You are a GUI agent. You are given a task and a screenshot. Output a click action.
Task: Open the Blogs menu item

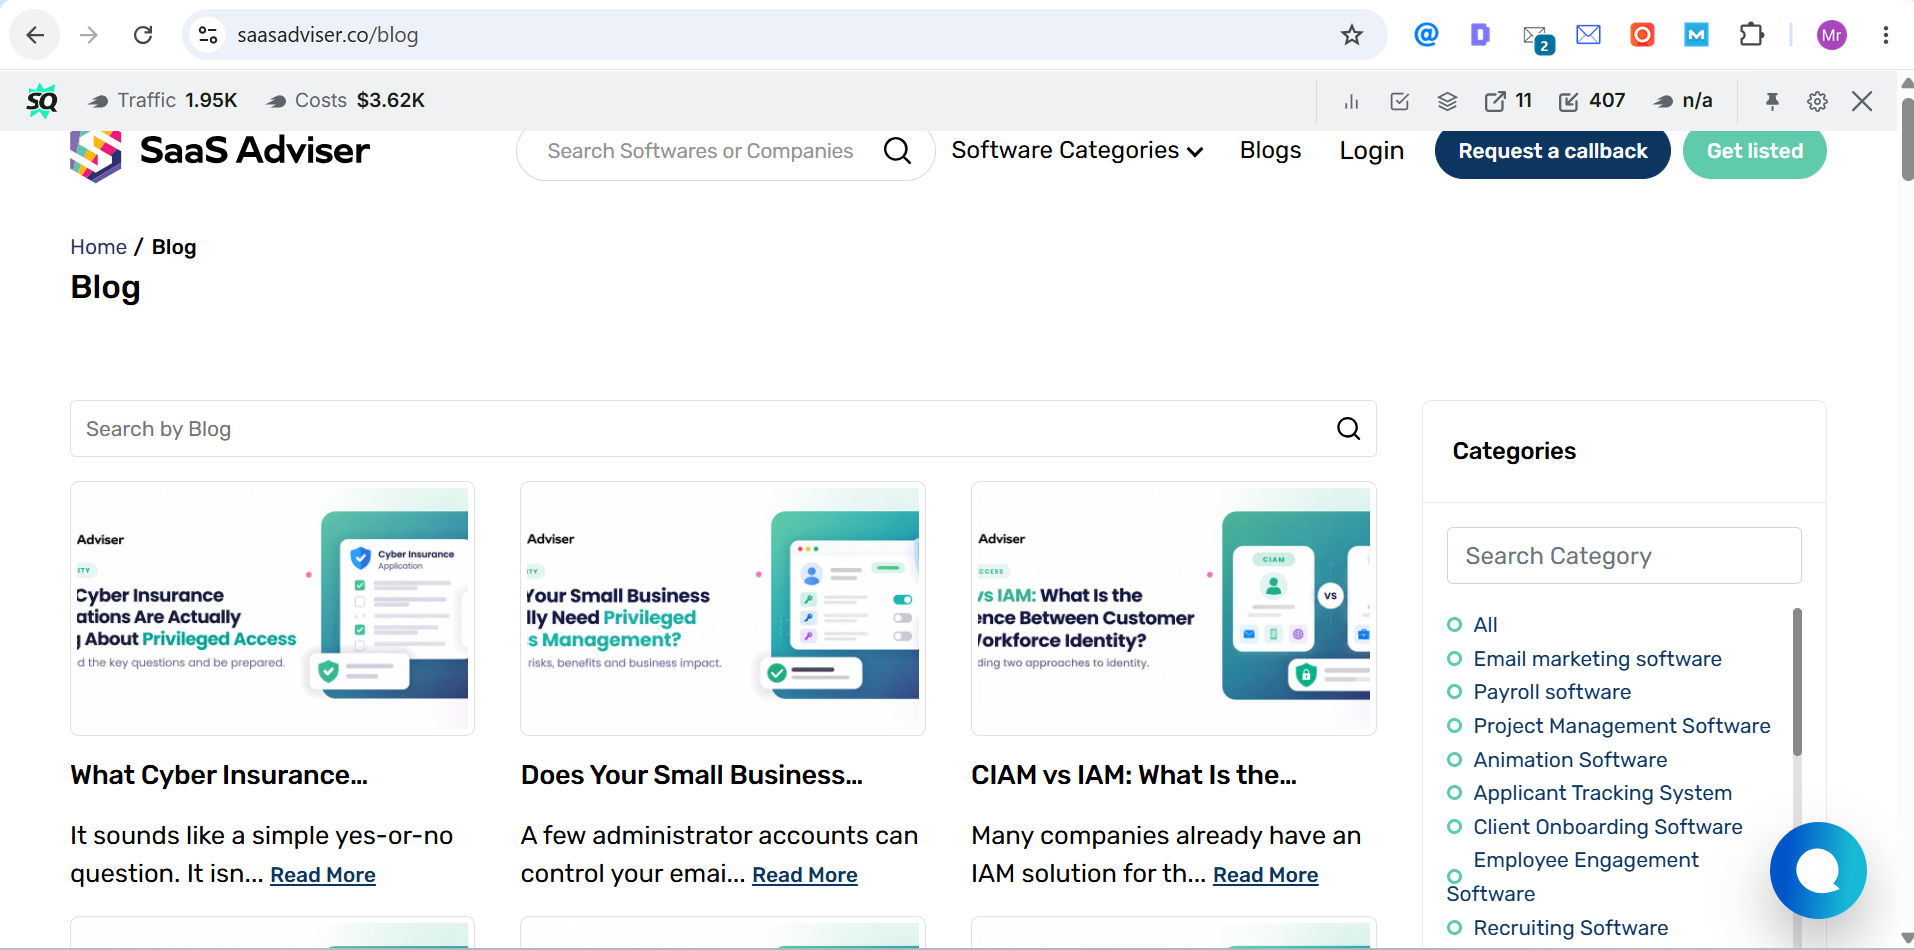coord(1270,151)
